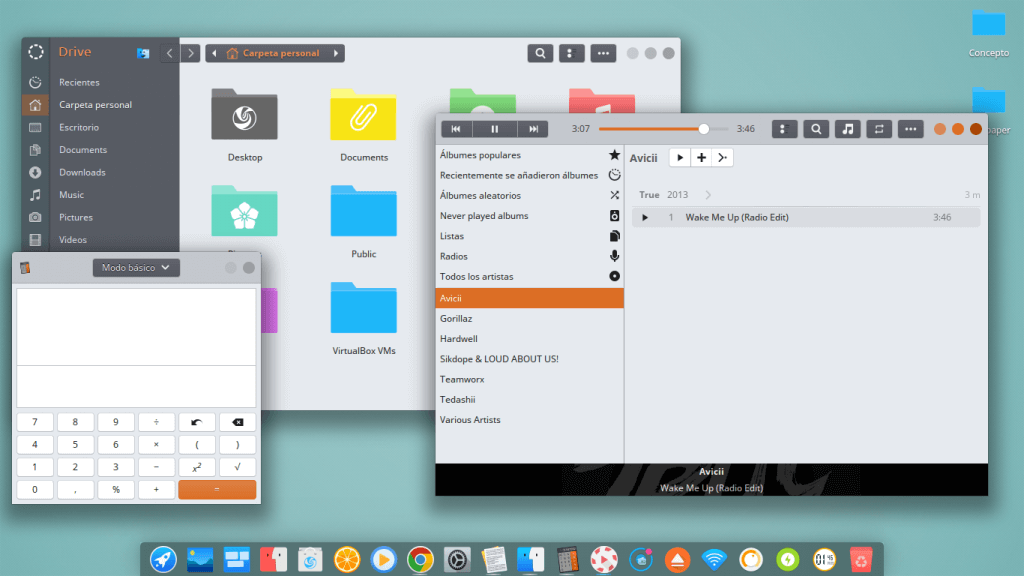
Task: Launch Chrome from the dock
Action: coord(420,560)
